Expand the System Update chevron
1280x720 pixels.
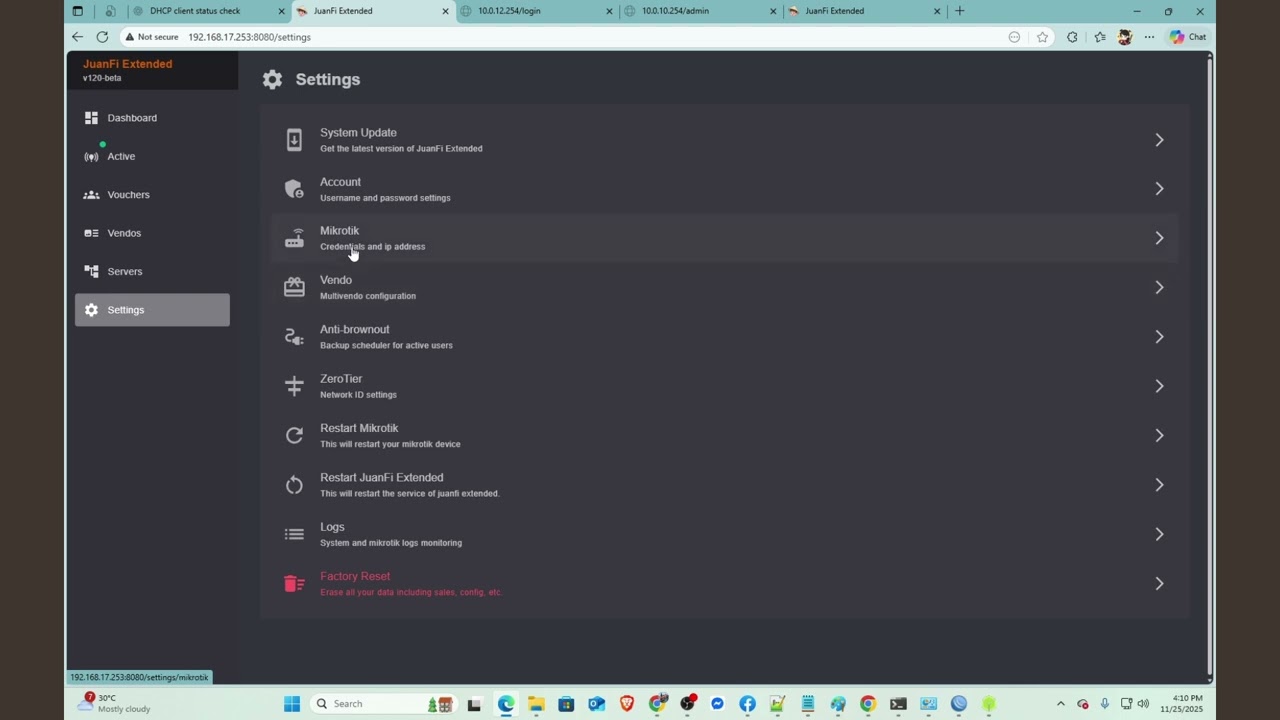(x=1159, y=140)
